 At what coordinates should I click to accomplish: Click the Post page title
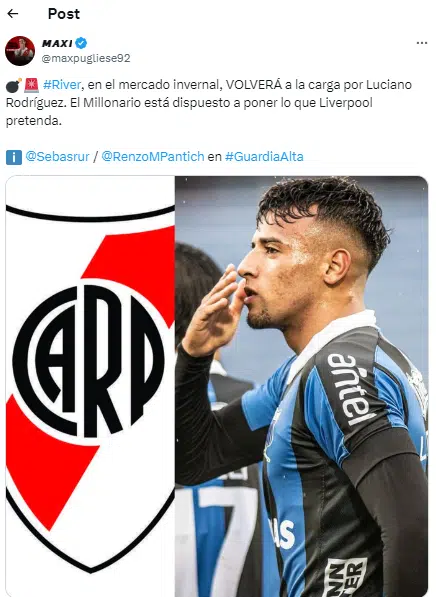click(64, 14)
